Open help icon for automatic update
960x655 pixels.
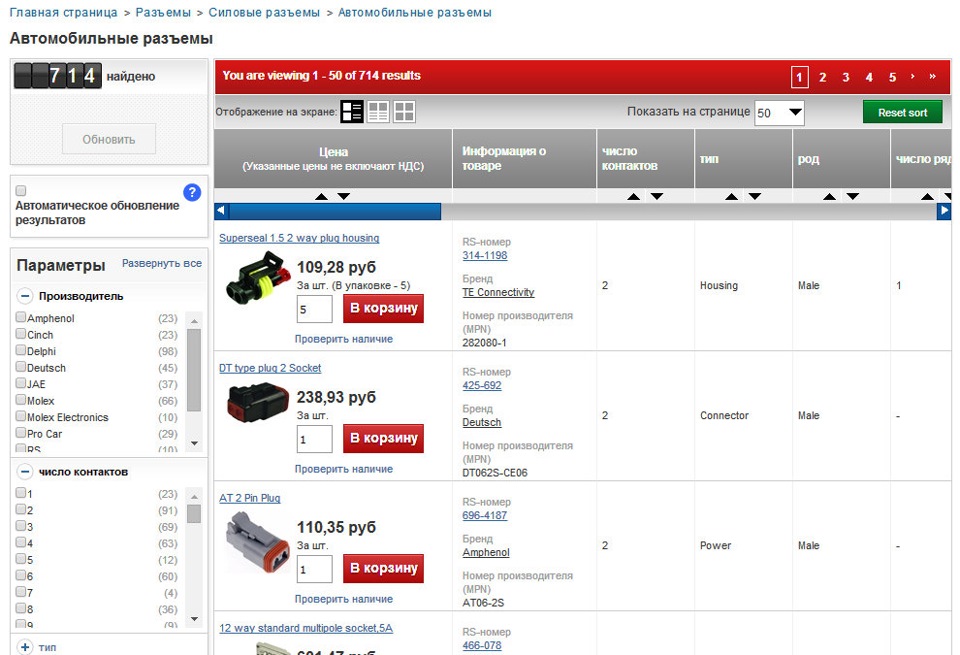coord(192,192)
